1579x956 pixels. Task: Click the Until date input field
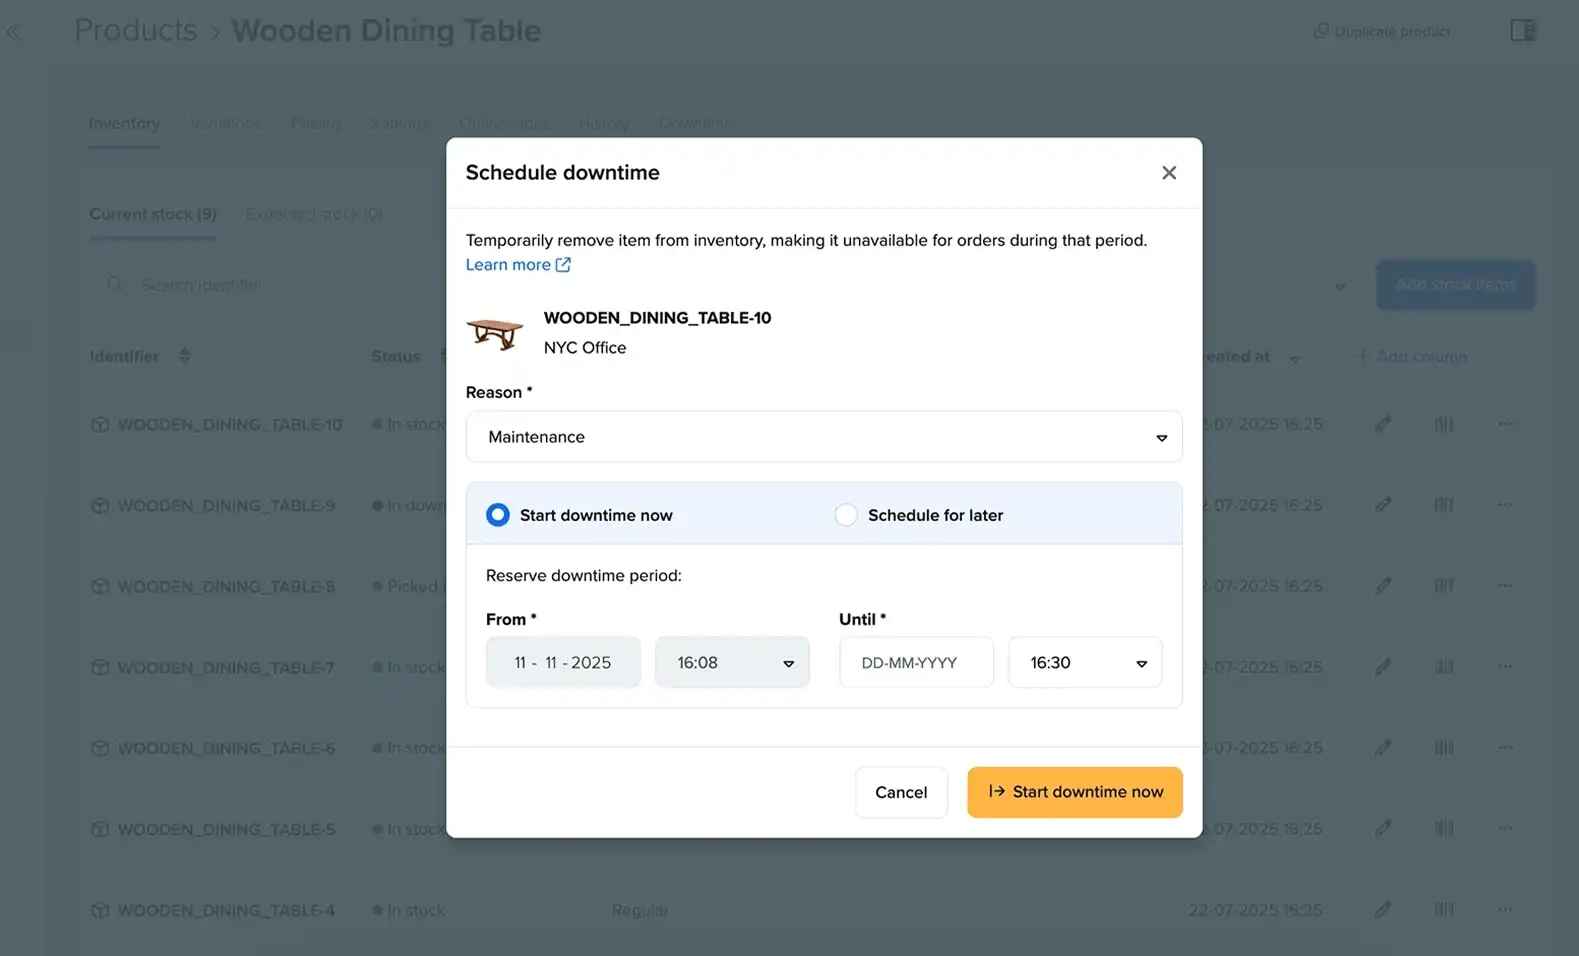(x=915, y=663)
